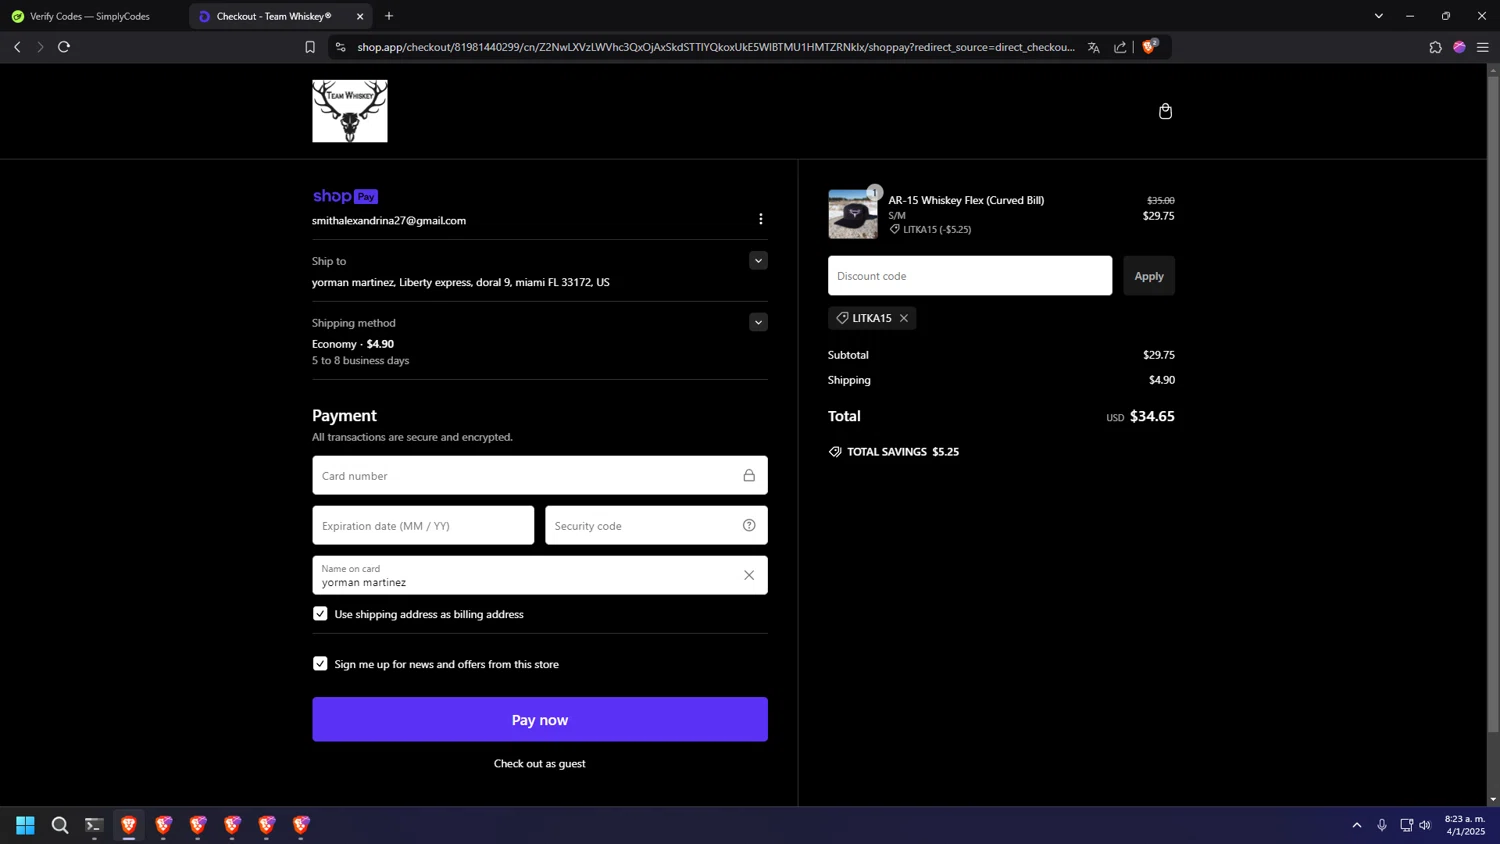
Task: Open browser extensions puzzle icon
Action: point(1435,47)
